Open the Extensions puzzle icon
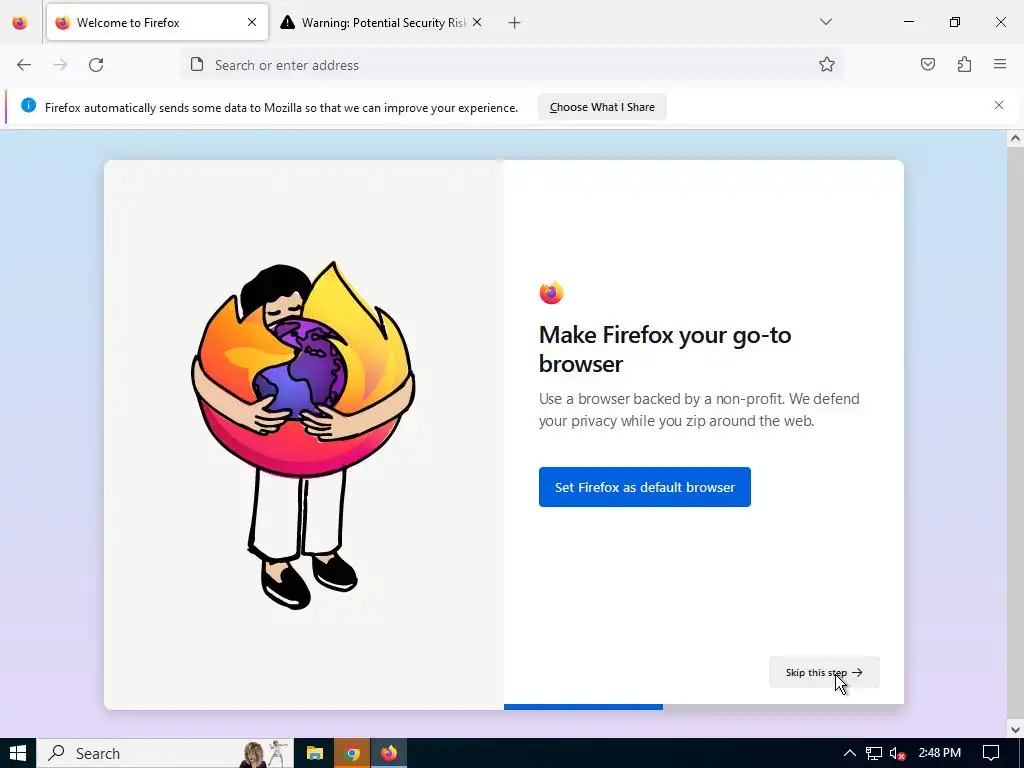Image resolution: width=1024 pixels, height=768 pixels. tap(965, 64)
